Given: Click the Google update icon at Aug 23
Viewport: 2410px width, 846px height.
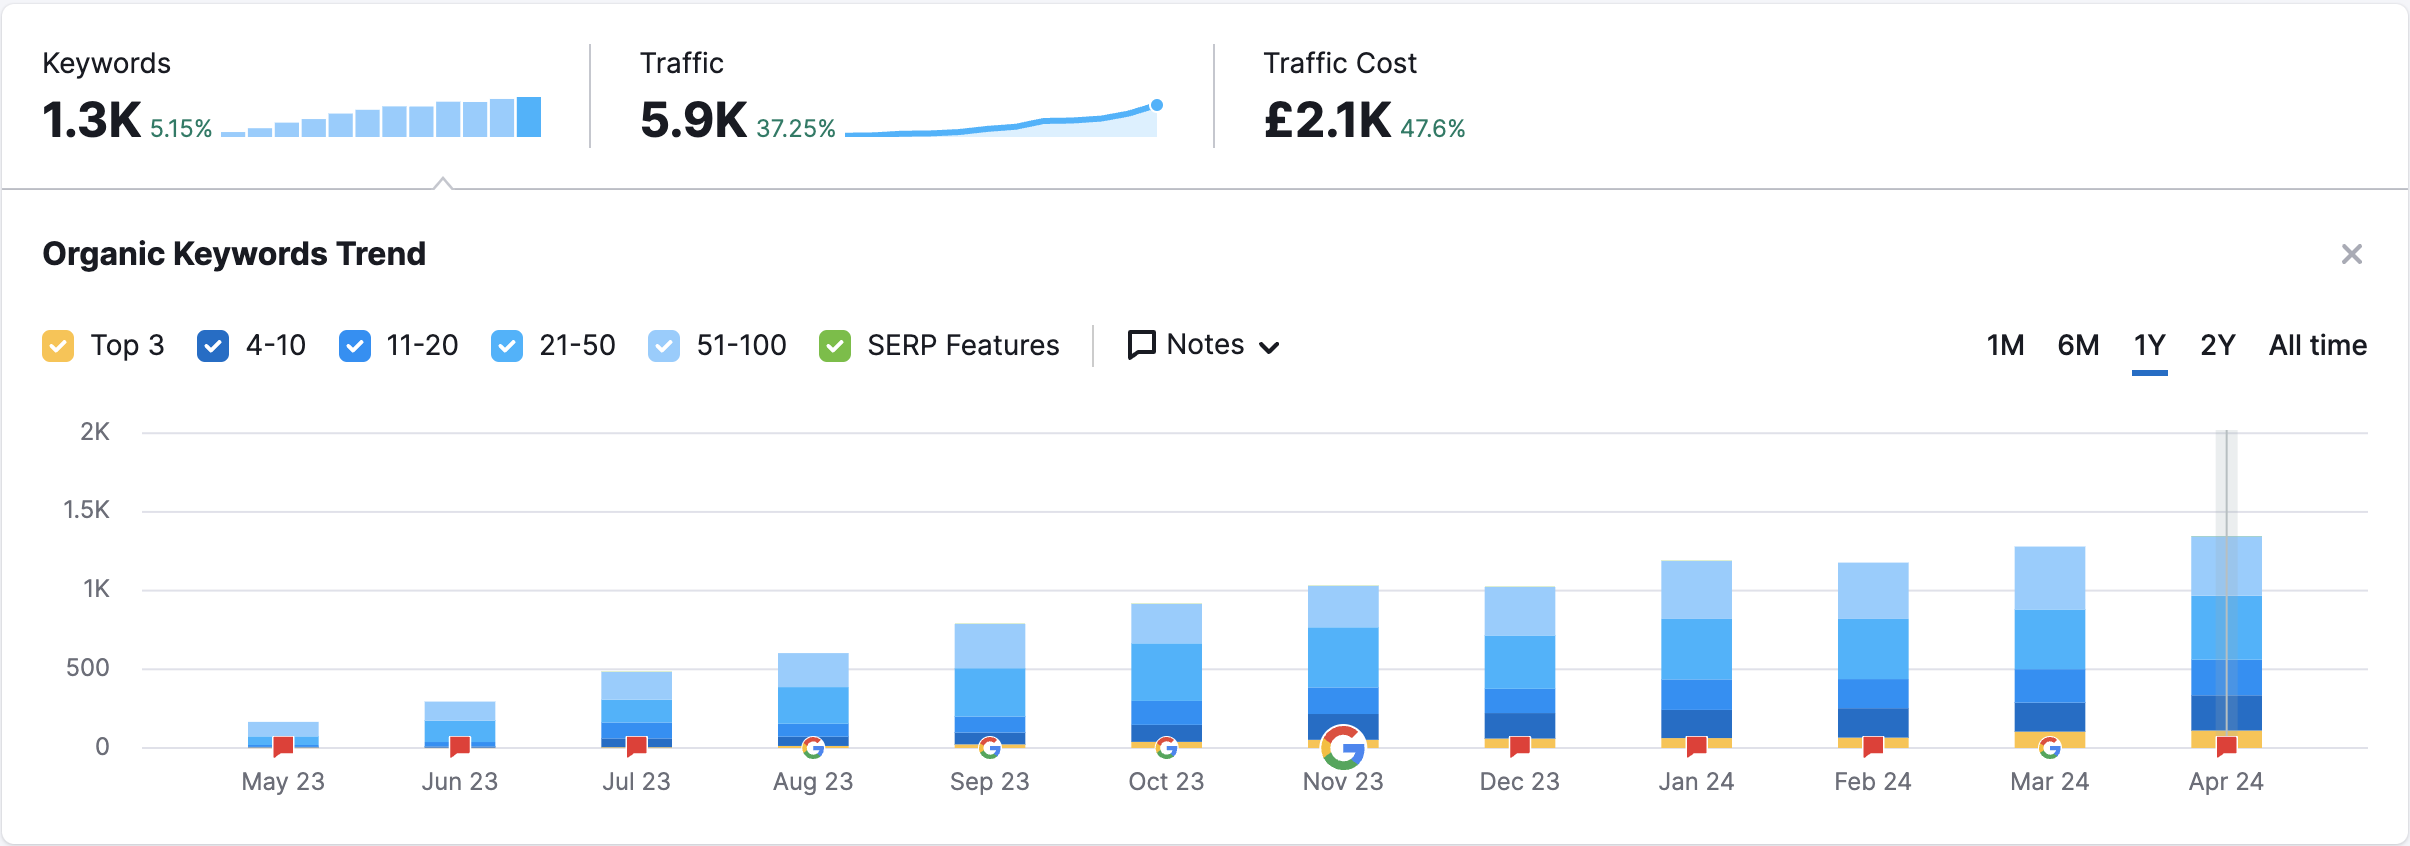Looking at the screenshot, I should [813, 747].
